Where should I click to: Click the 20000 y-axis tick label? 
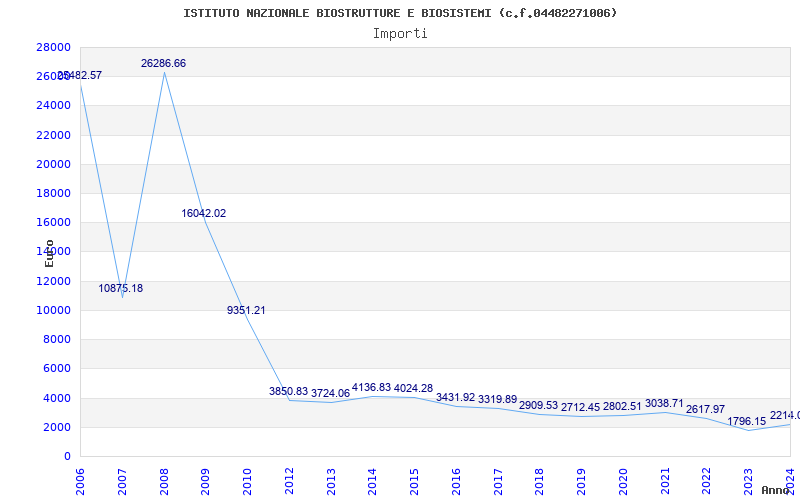pos(54,164)
